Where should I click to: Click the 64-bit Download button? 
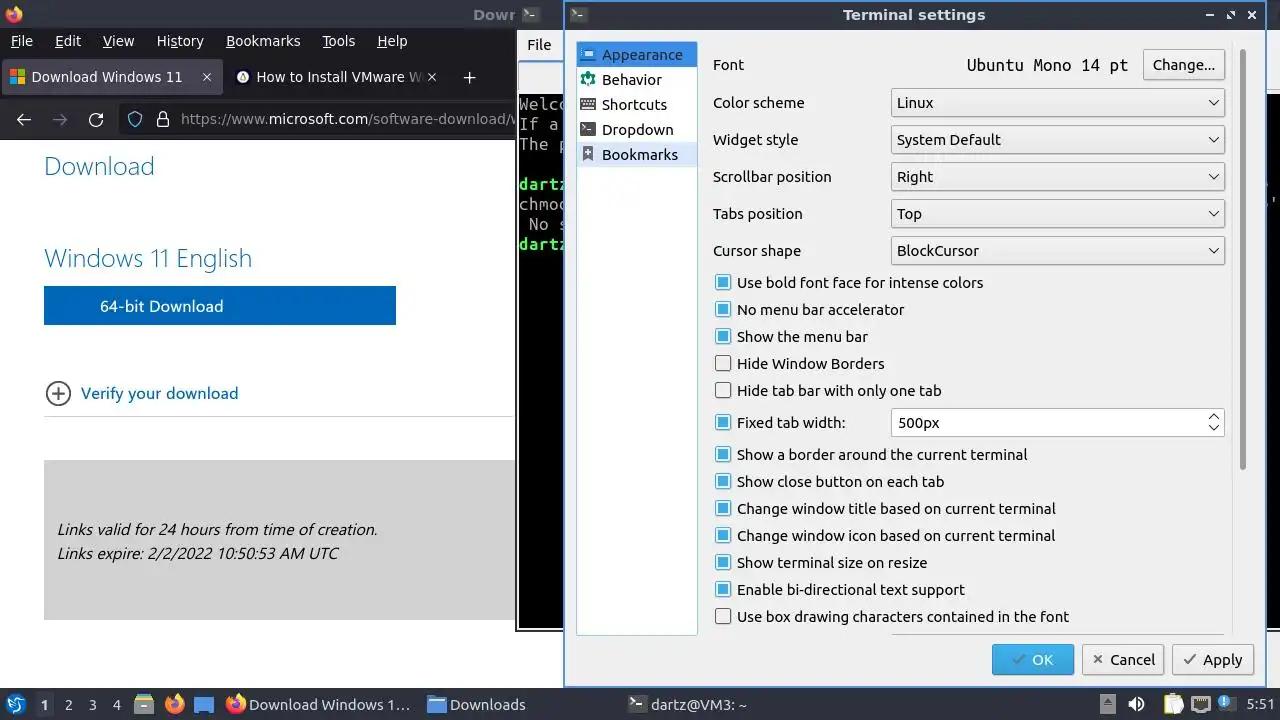tap(220, 306)
